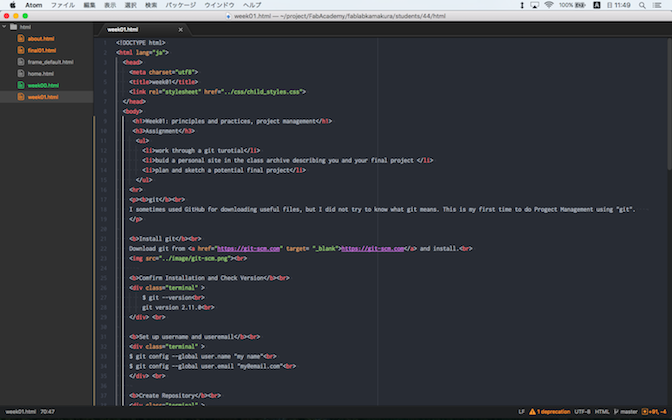
Task: Click the first https://git-scm.com href link
Action: 249,249
